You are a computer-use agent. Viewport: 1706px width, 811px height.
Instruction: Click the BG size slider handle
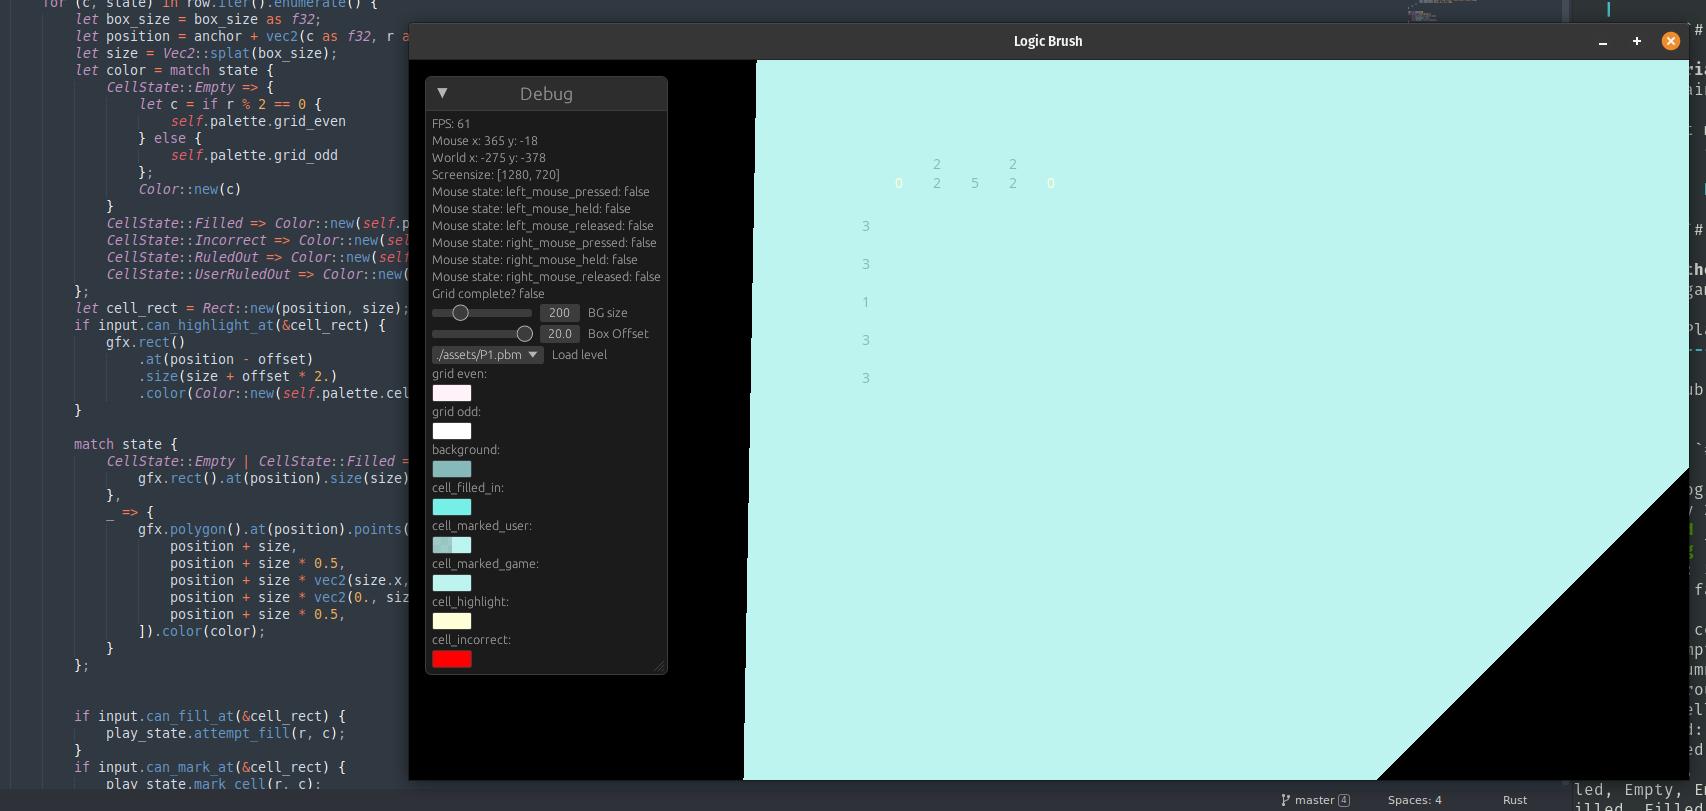460,313
